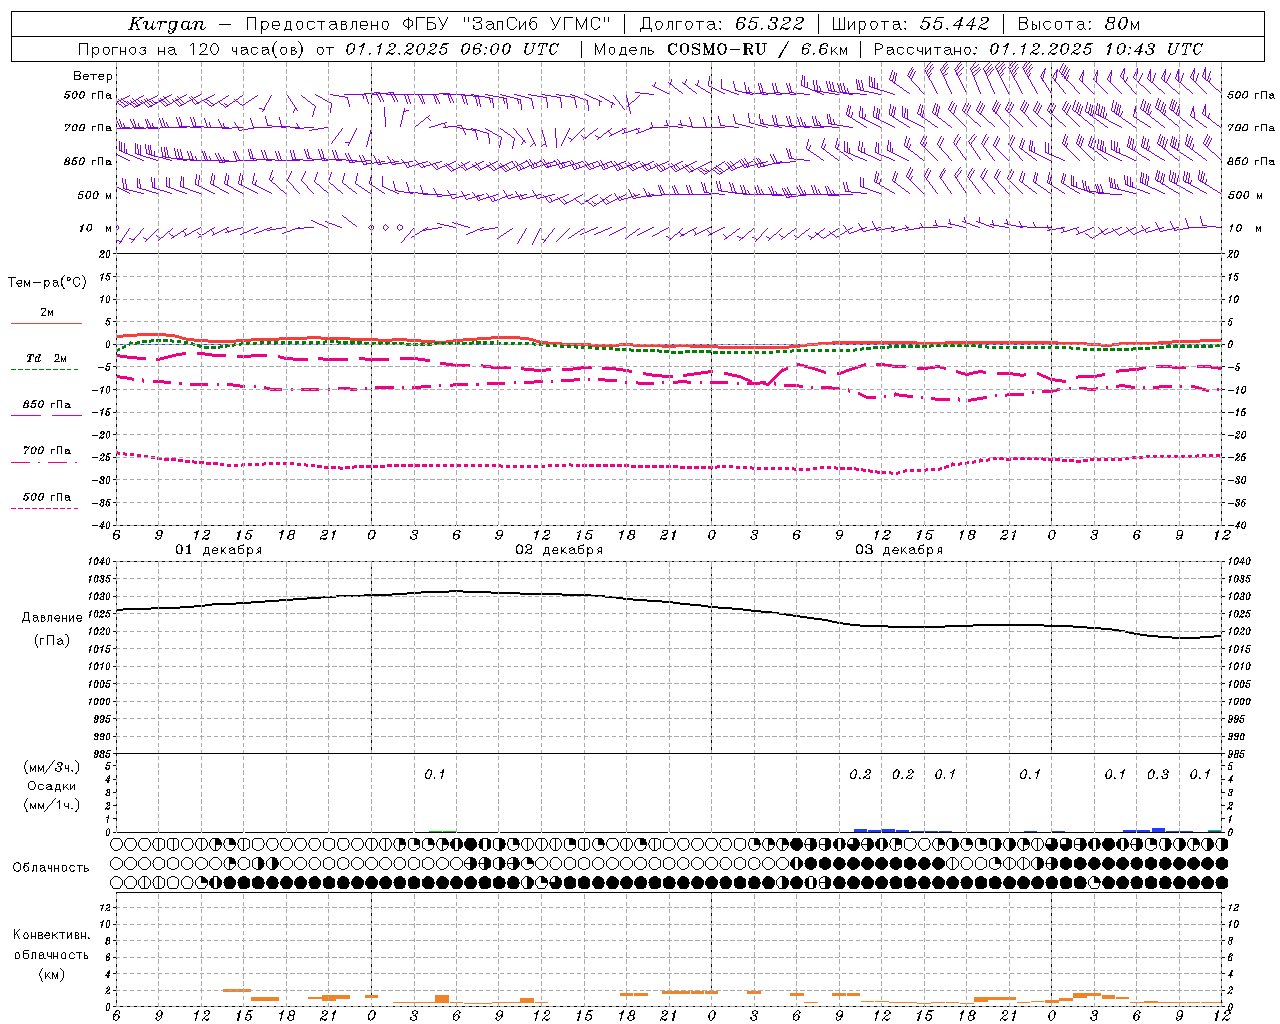Click the "03 декабря" date label

click(x=899, y=550)
